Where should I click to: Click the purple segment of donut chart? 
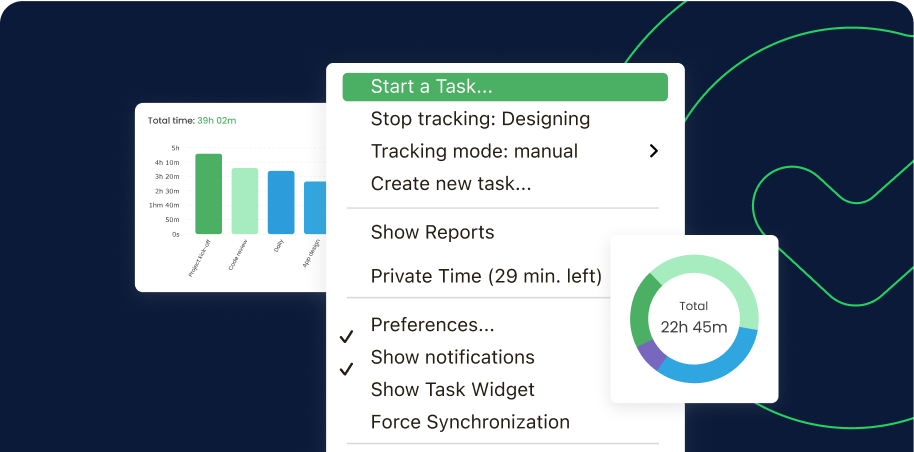click(x=651, y=353)
